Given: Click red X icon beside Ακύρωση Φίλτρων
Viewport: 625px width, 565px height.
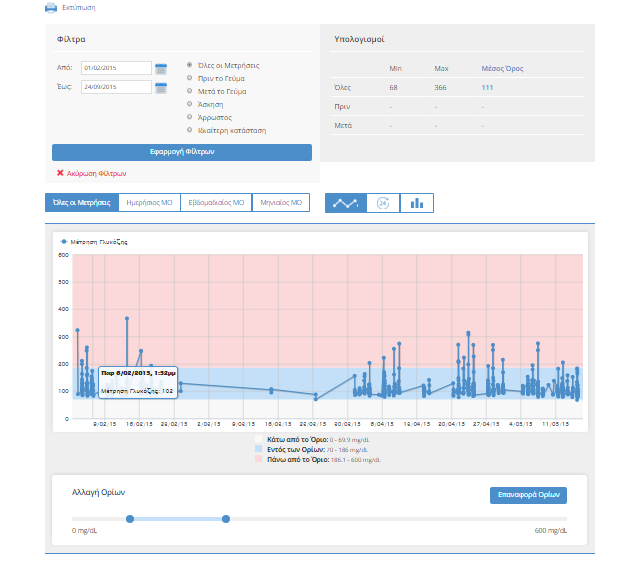Looking at the screenshot, I should 60,173.
